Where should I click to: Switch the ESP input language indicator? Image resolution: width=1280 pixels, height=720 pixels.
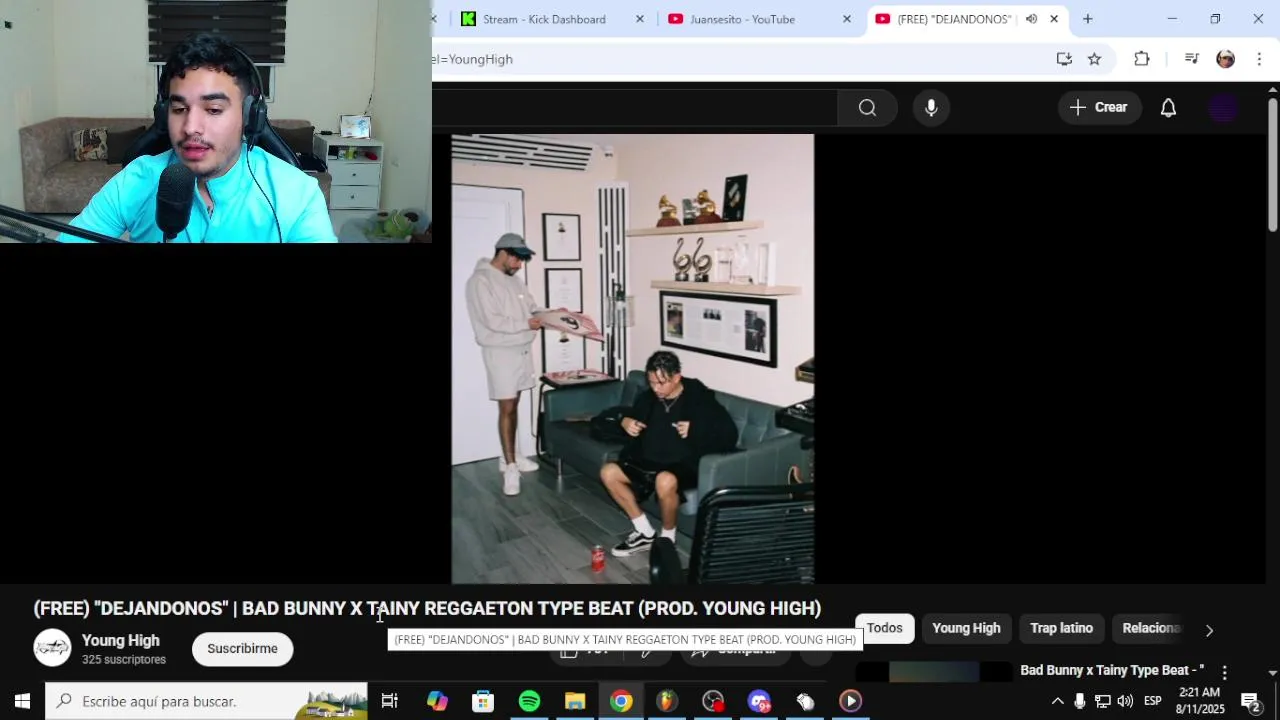click(1153, 701)
